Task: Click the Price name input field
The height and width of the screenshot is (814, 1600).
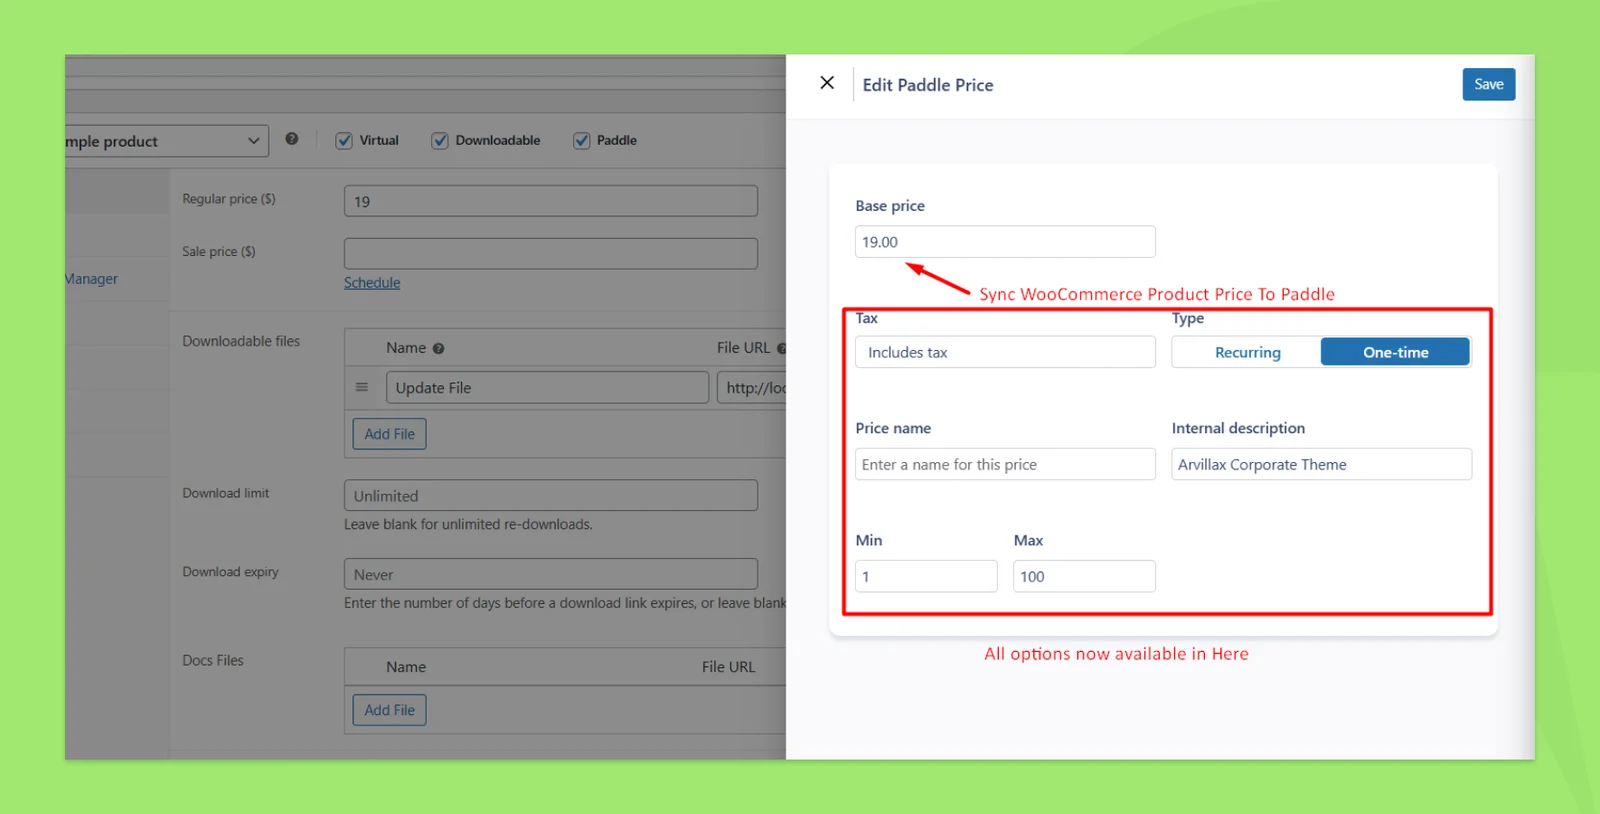Action: [x=1005, y=464]
